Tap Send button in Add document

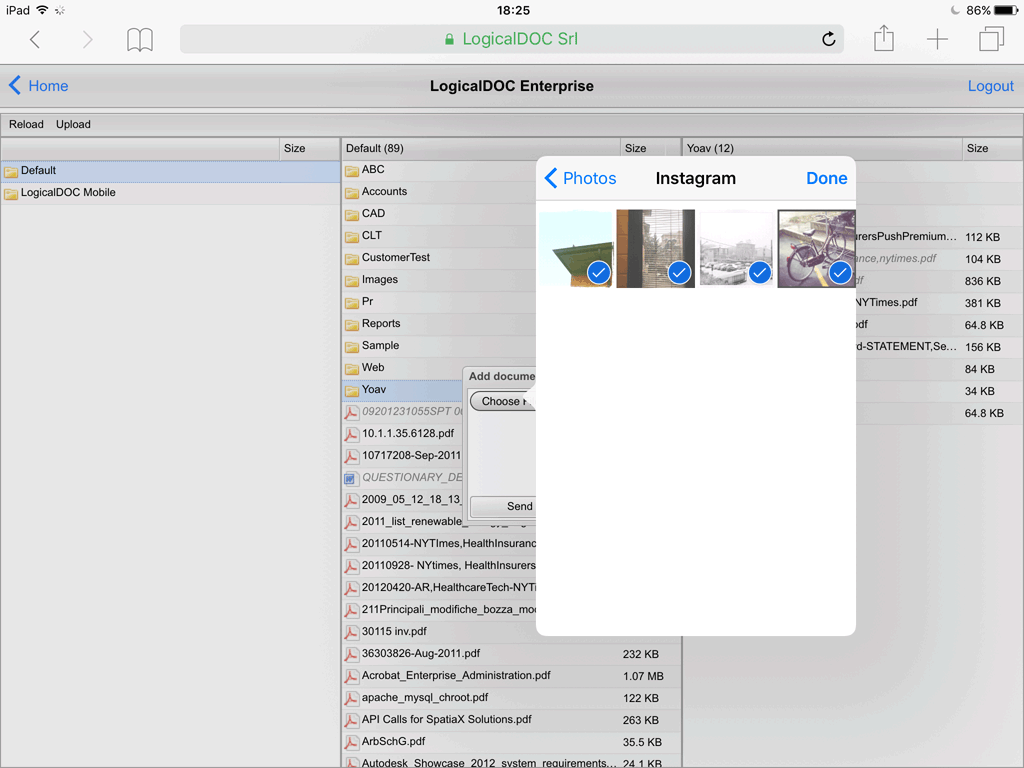point(503,506)
